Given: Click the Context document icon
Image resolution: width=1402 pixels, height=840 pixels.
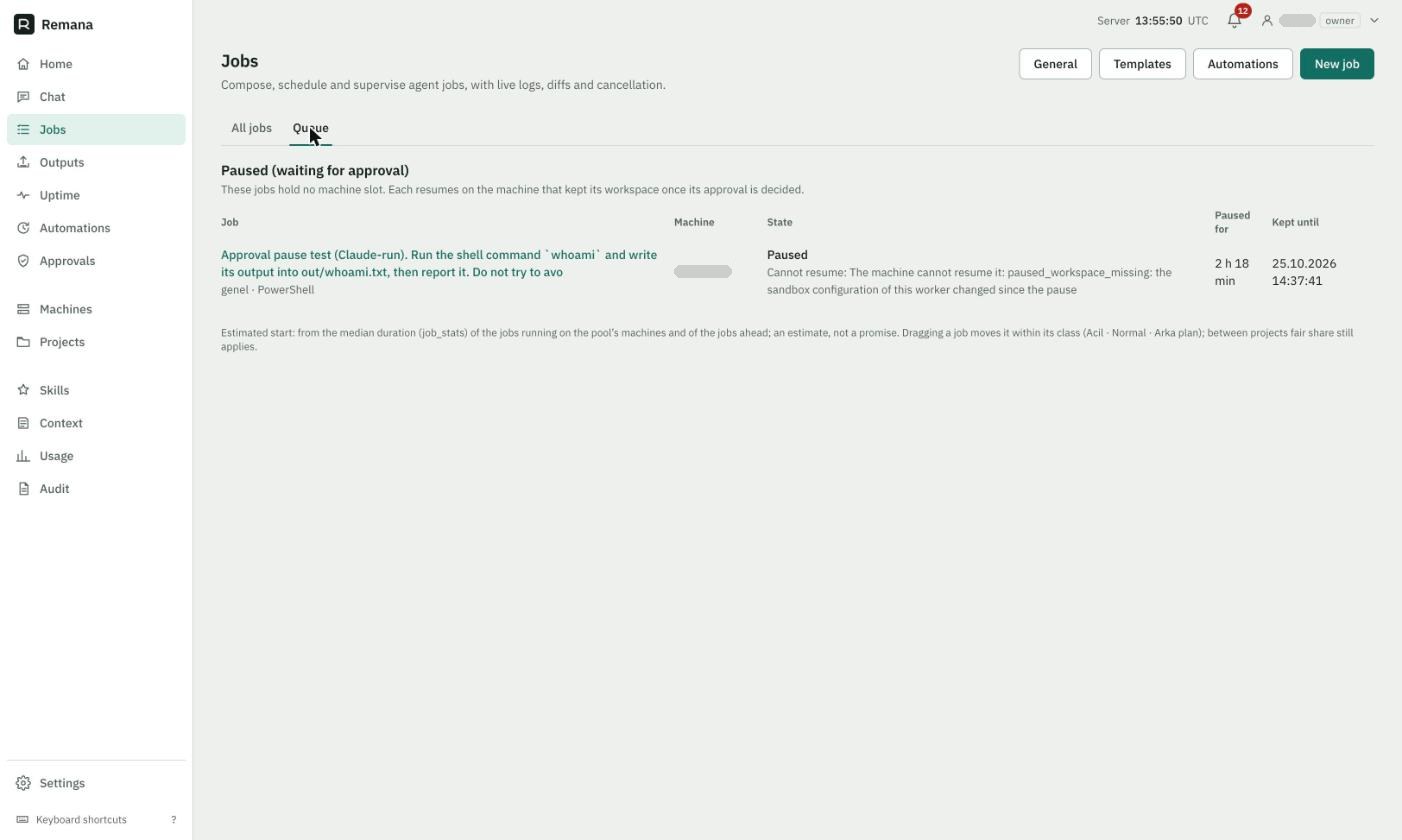Looking at the screenshot, I should point(23,423).
